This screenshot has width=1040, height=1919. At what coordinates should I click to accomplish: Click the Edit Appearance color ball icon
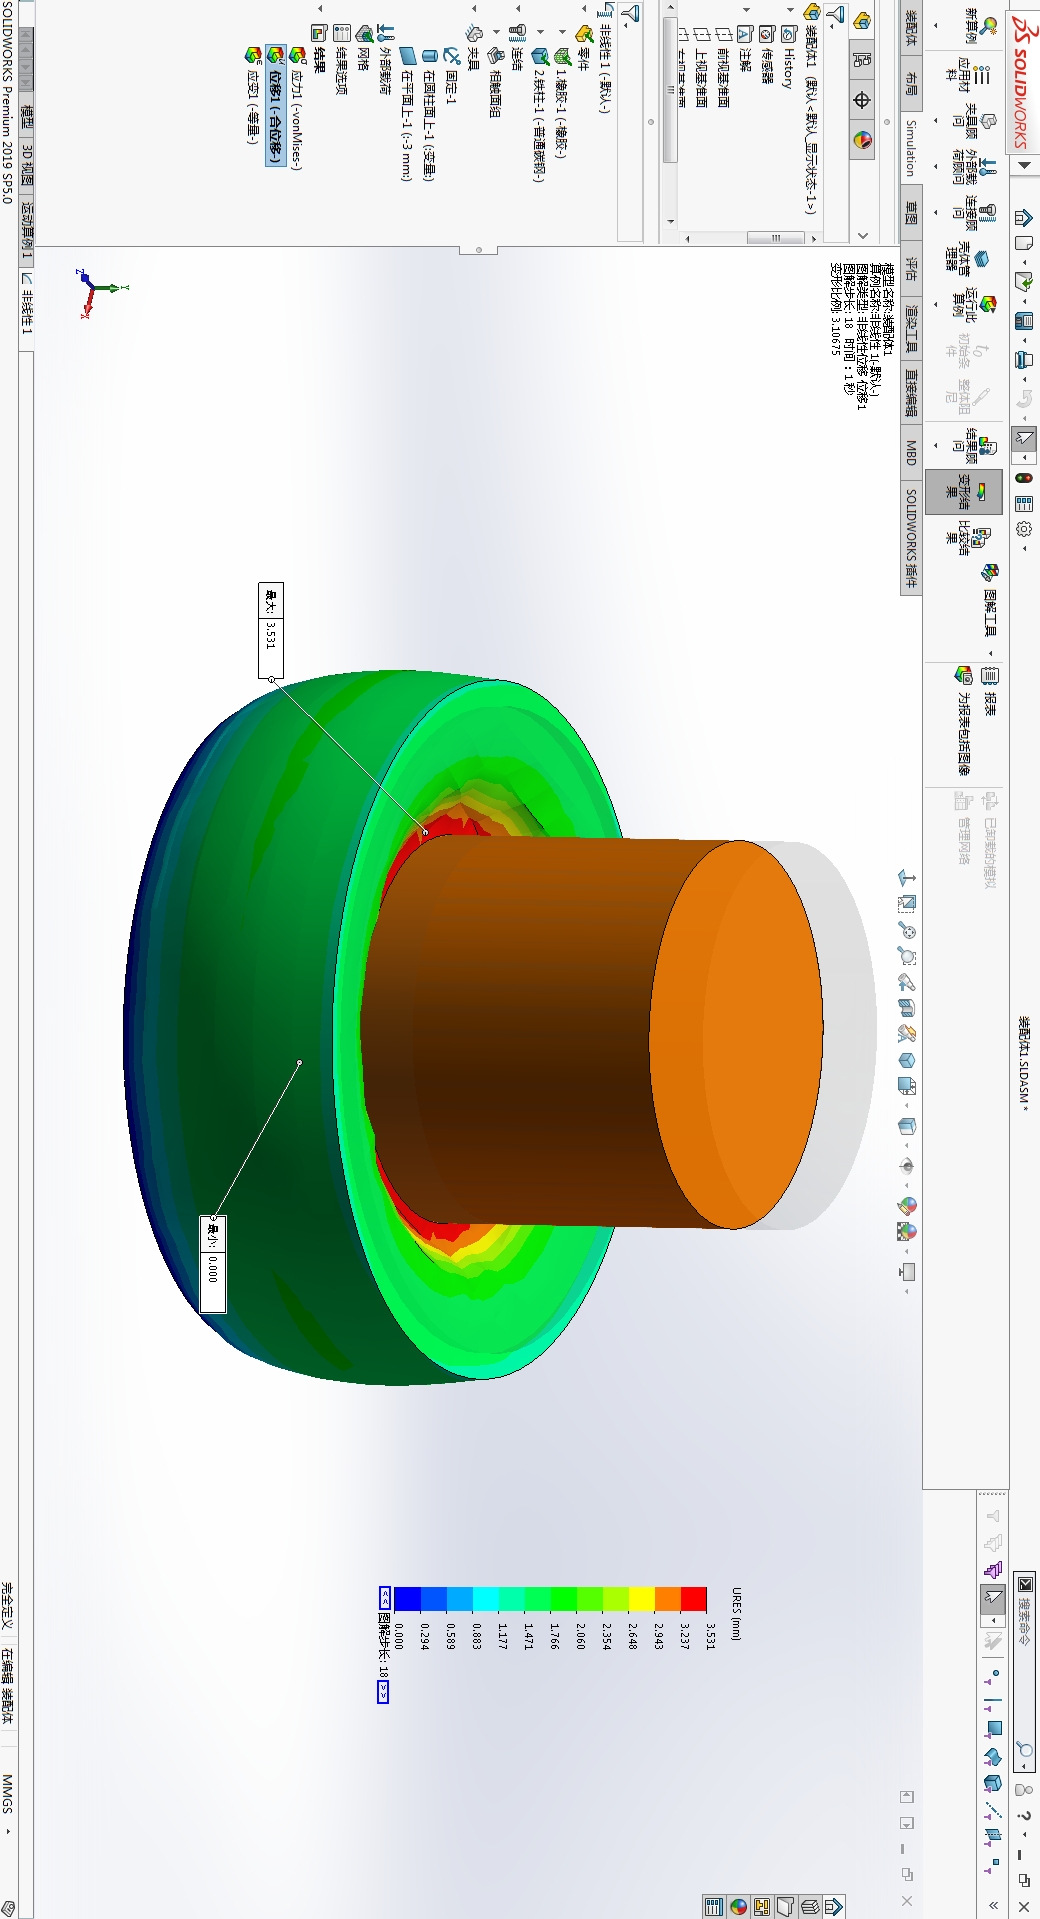(x=907, y=1205)
